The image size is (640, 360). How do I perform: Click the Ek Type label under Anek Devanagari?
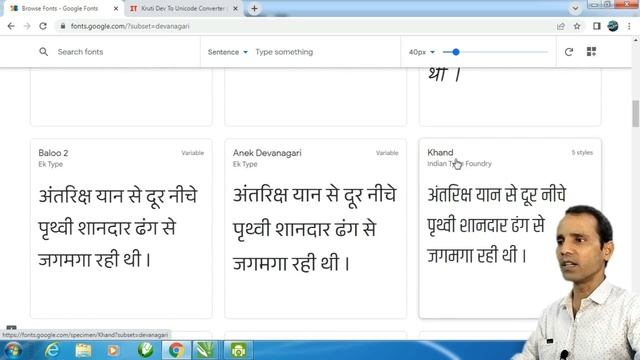tap(245, 164)
